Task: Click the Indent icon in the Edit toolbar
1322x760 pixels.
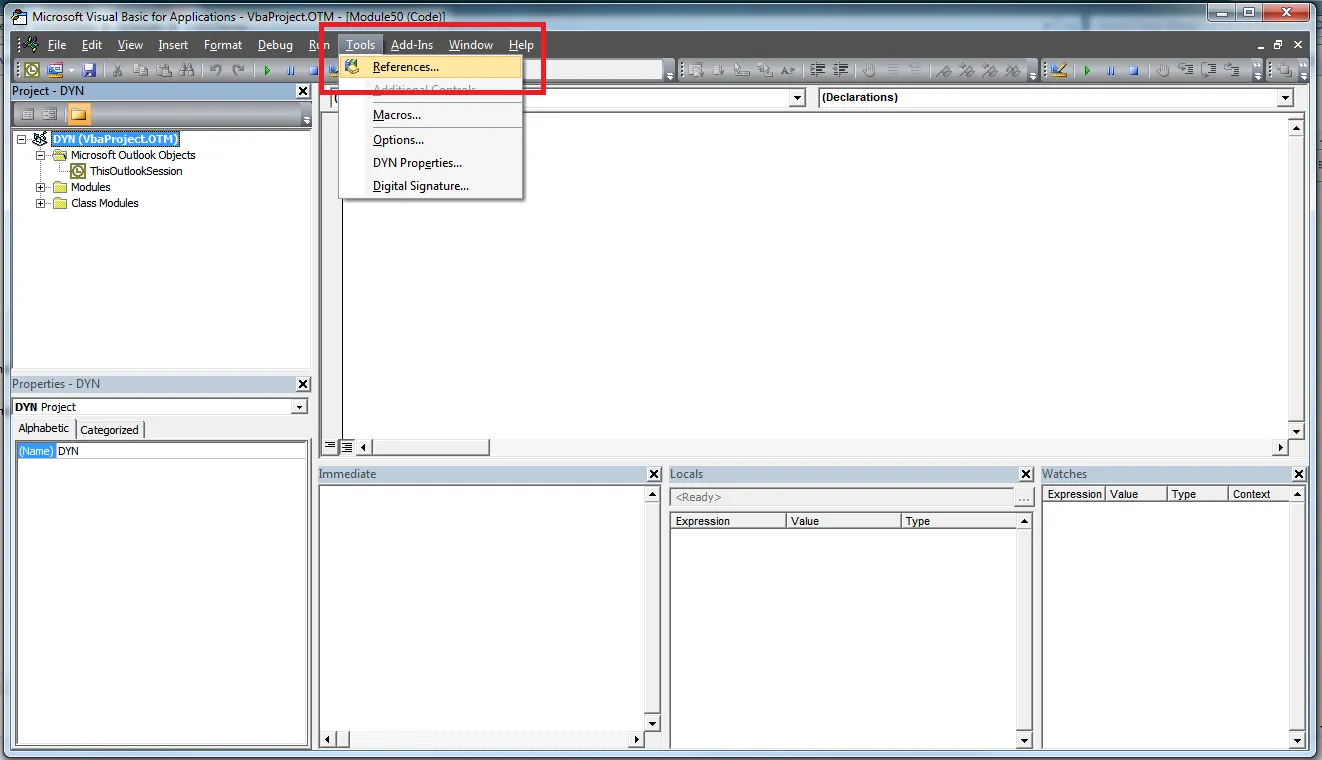Action: click(818, 70)
